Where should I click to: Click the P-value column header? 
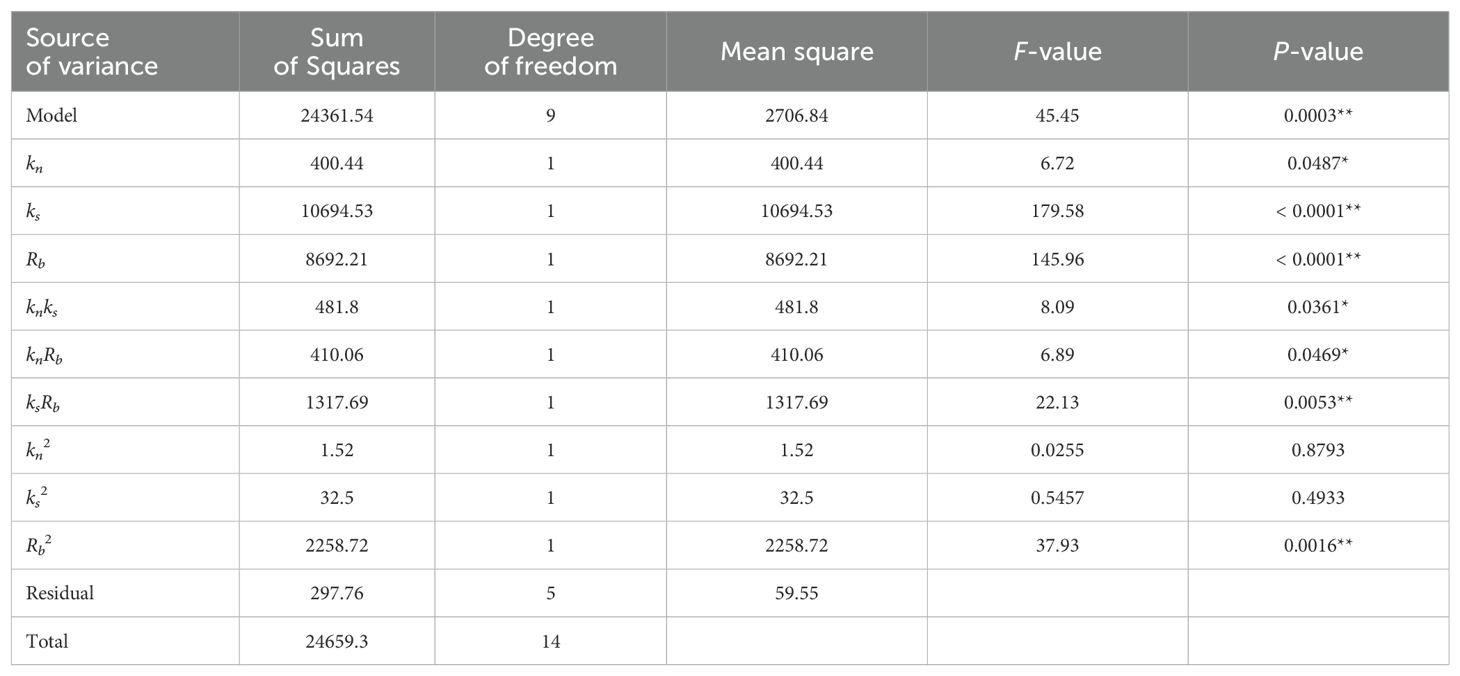click(1318, 51)
